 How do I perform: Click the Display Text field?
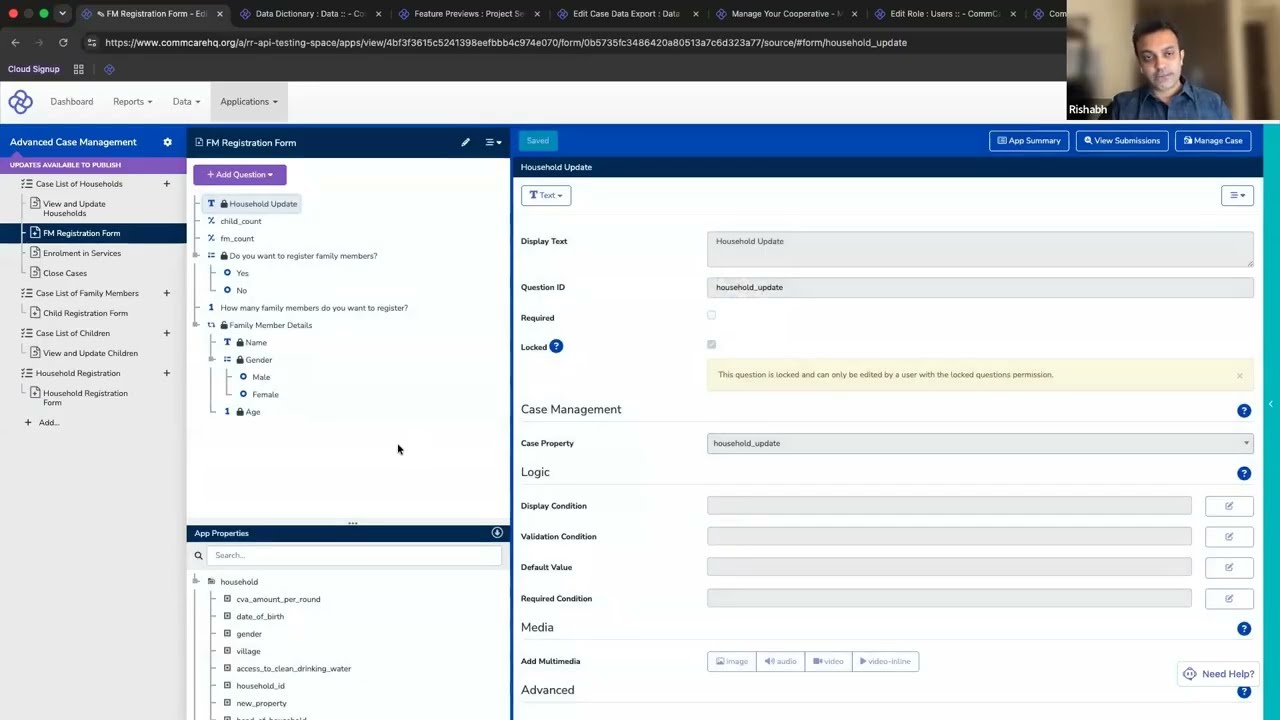pos(980,249)
